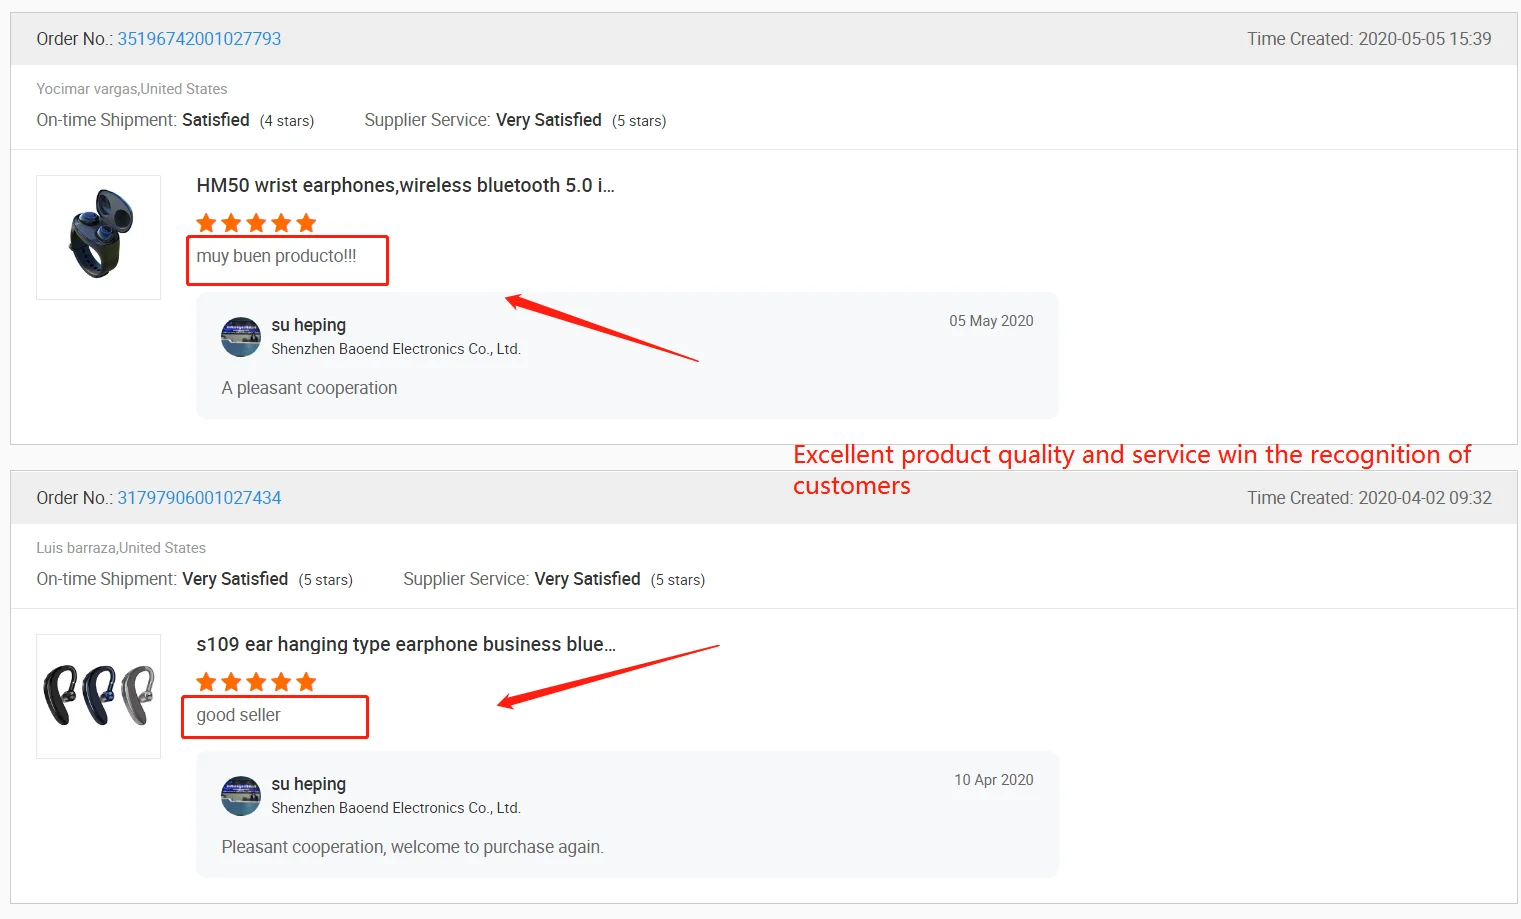Click the s109 ear hanging earphone thumbnail
The image size is (1521, 919).
coord(99,696)
